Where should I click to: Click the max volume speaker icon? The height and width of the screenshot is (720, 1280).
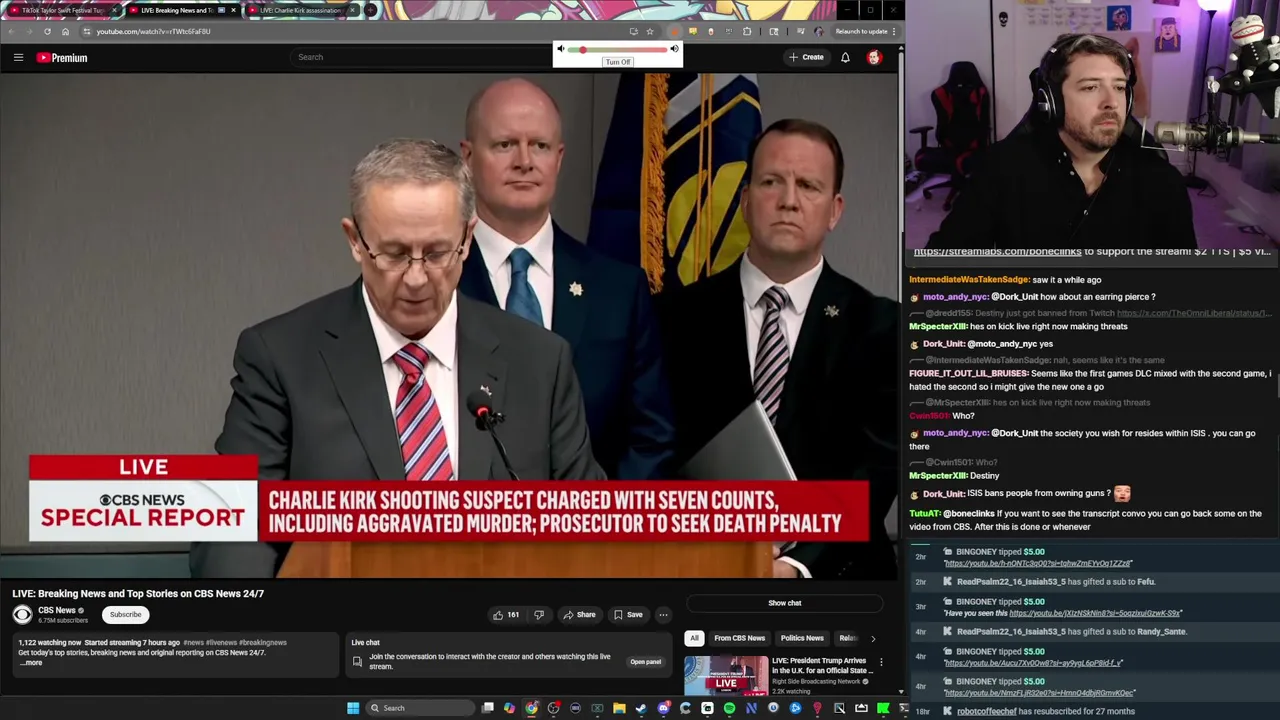tap(674, 49)
